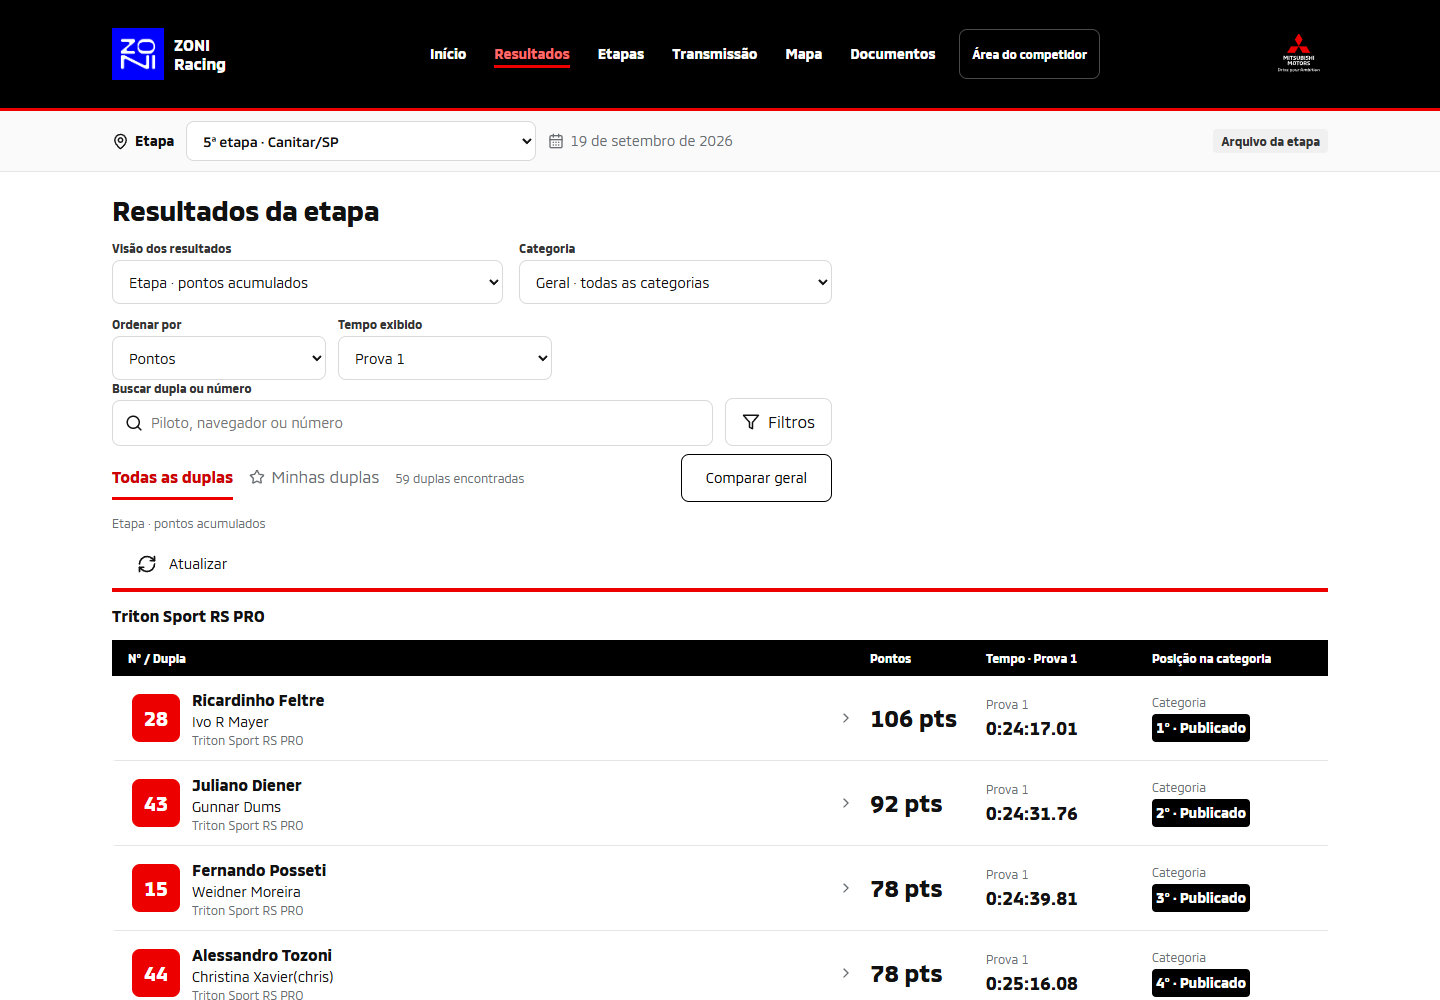Open the Filtros button
Viewport: 1440px width, 1000px height.
778,422
